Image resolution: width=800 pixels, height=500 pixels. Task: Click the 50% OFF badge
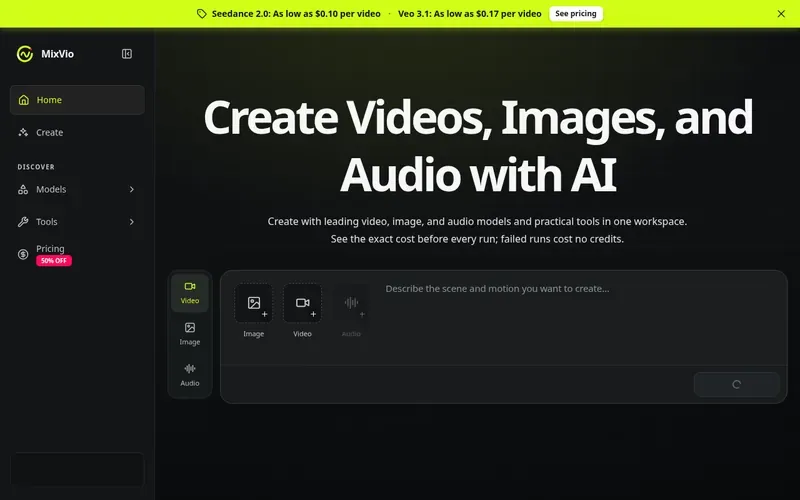tap(54, 261)
